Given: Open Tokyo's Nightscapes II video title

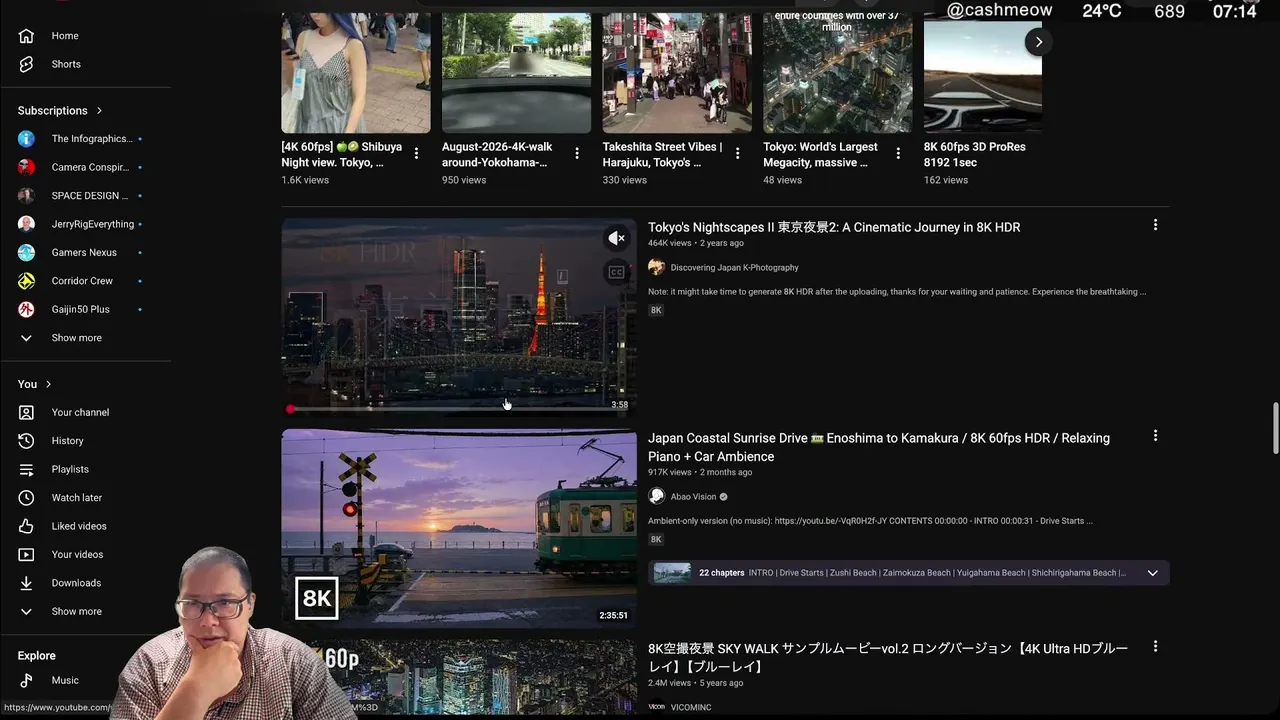Looking at the screenshot, I should coord(834,227).
